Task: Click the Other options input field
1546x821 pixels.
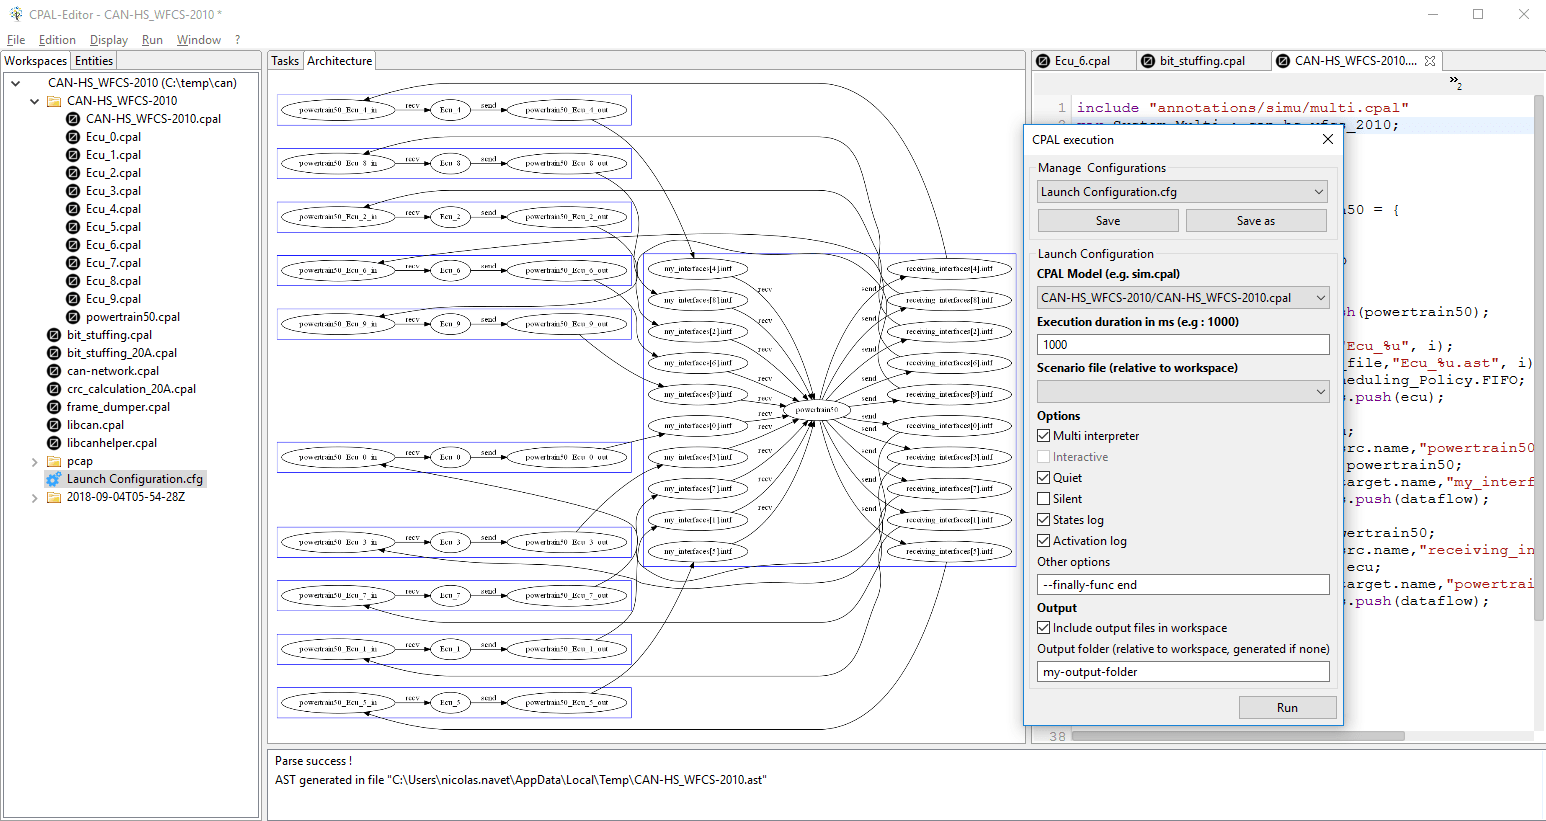Action: coord(1183,585)
